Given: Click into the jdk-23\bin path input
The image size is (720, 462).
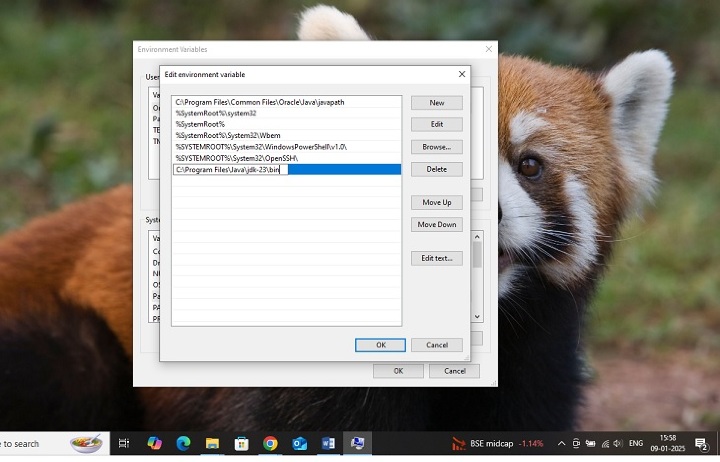Looking at the screenshot, I should [231, 169].
